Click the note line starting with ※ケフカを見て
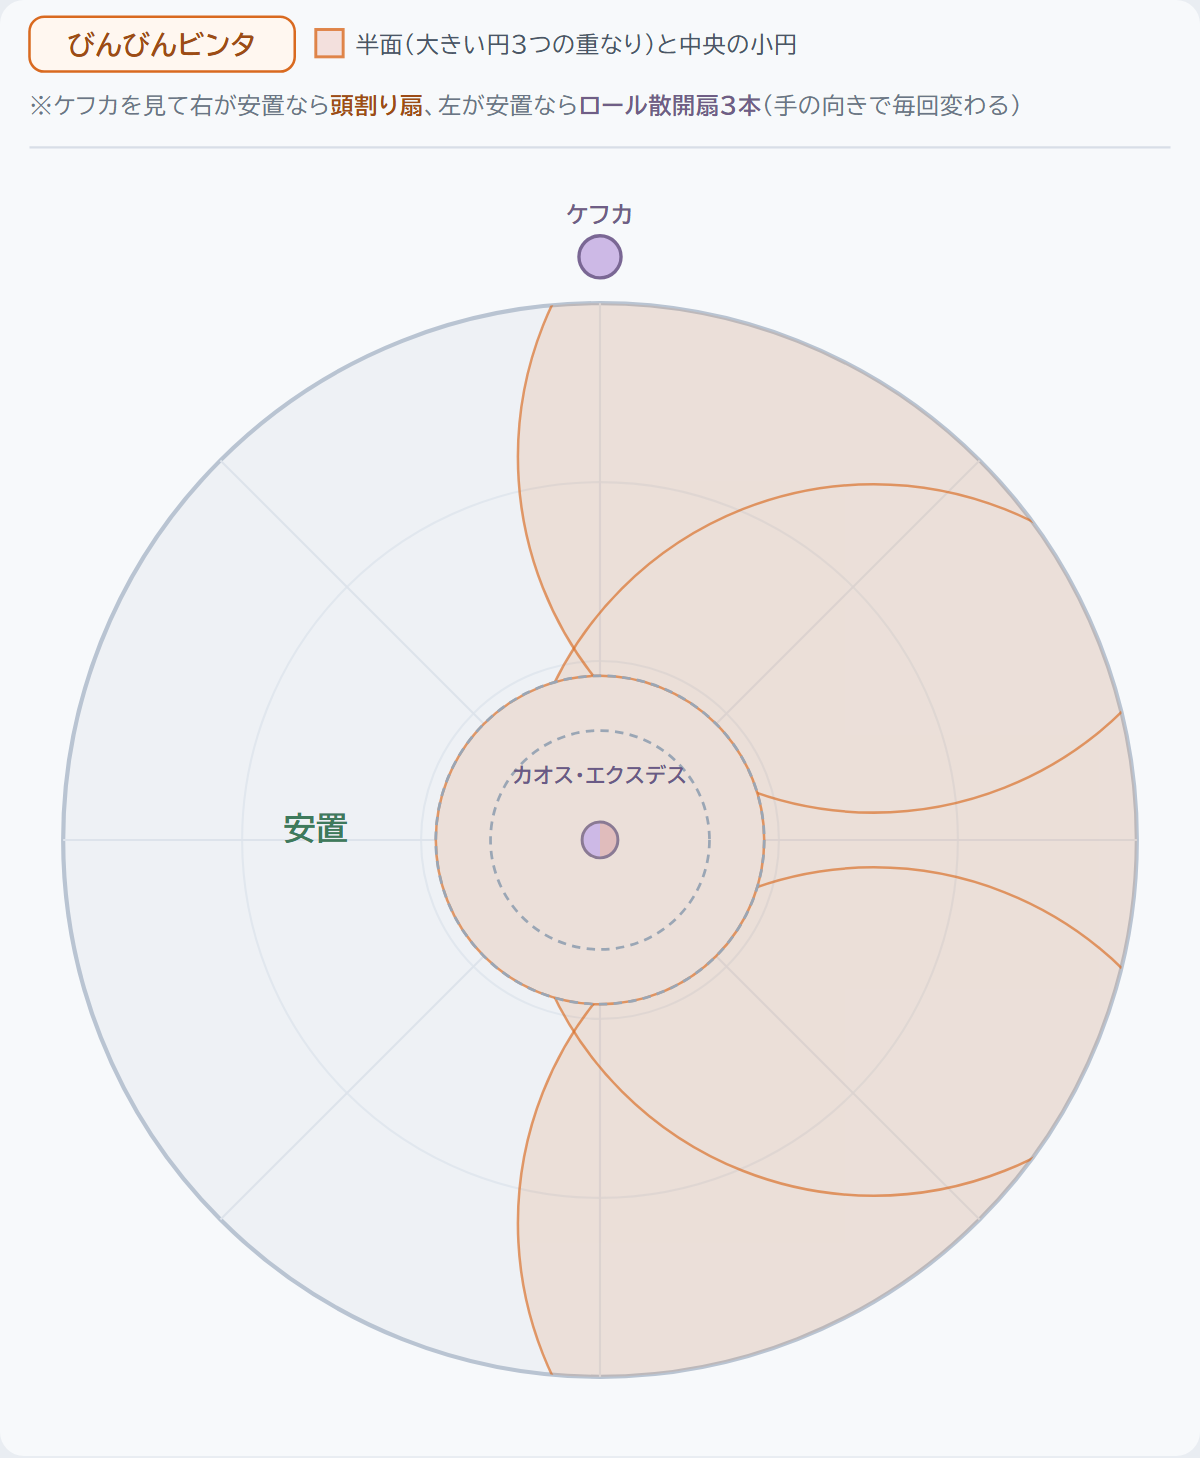1200x1458 pixels. 524,105
